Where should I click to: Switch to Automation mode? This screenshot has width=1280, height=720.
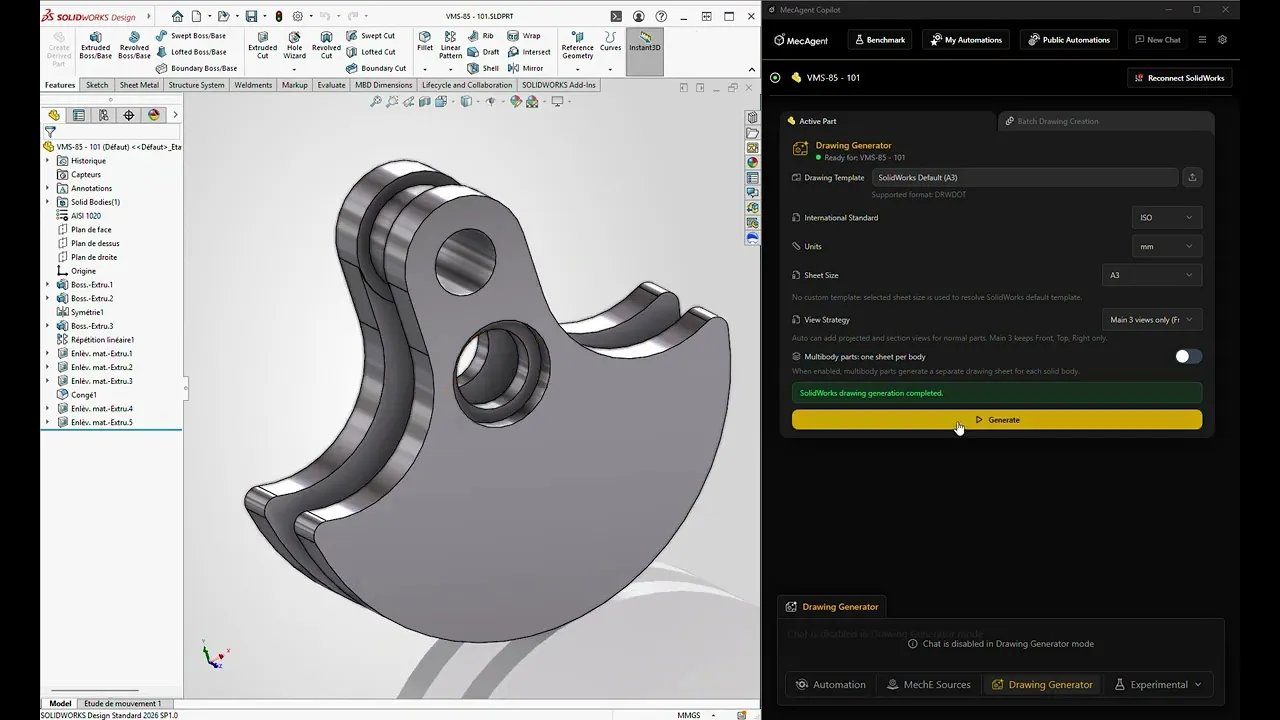(831, 685)
